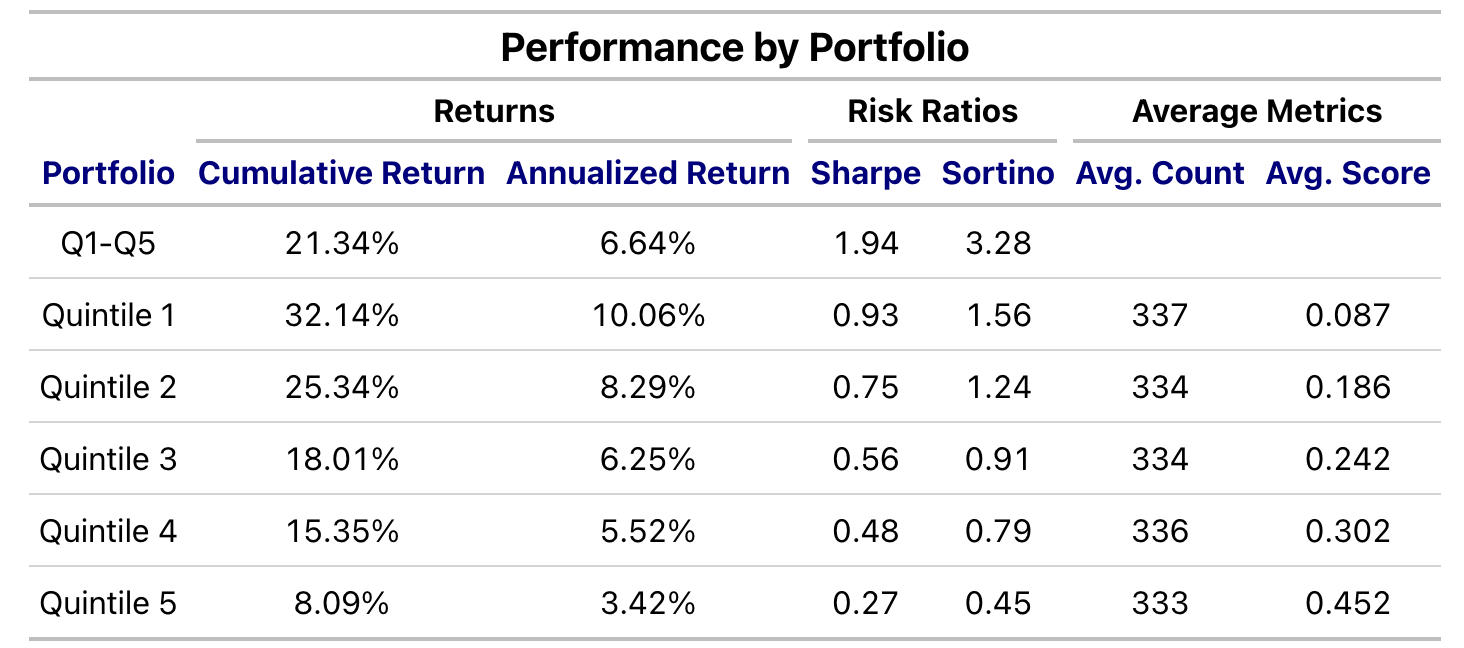Click the Avg. Score column header
The image size is (1464, 648).
[1348, 173]
